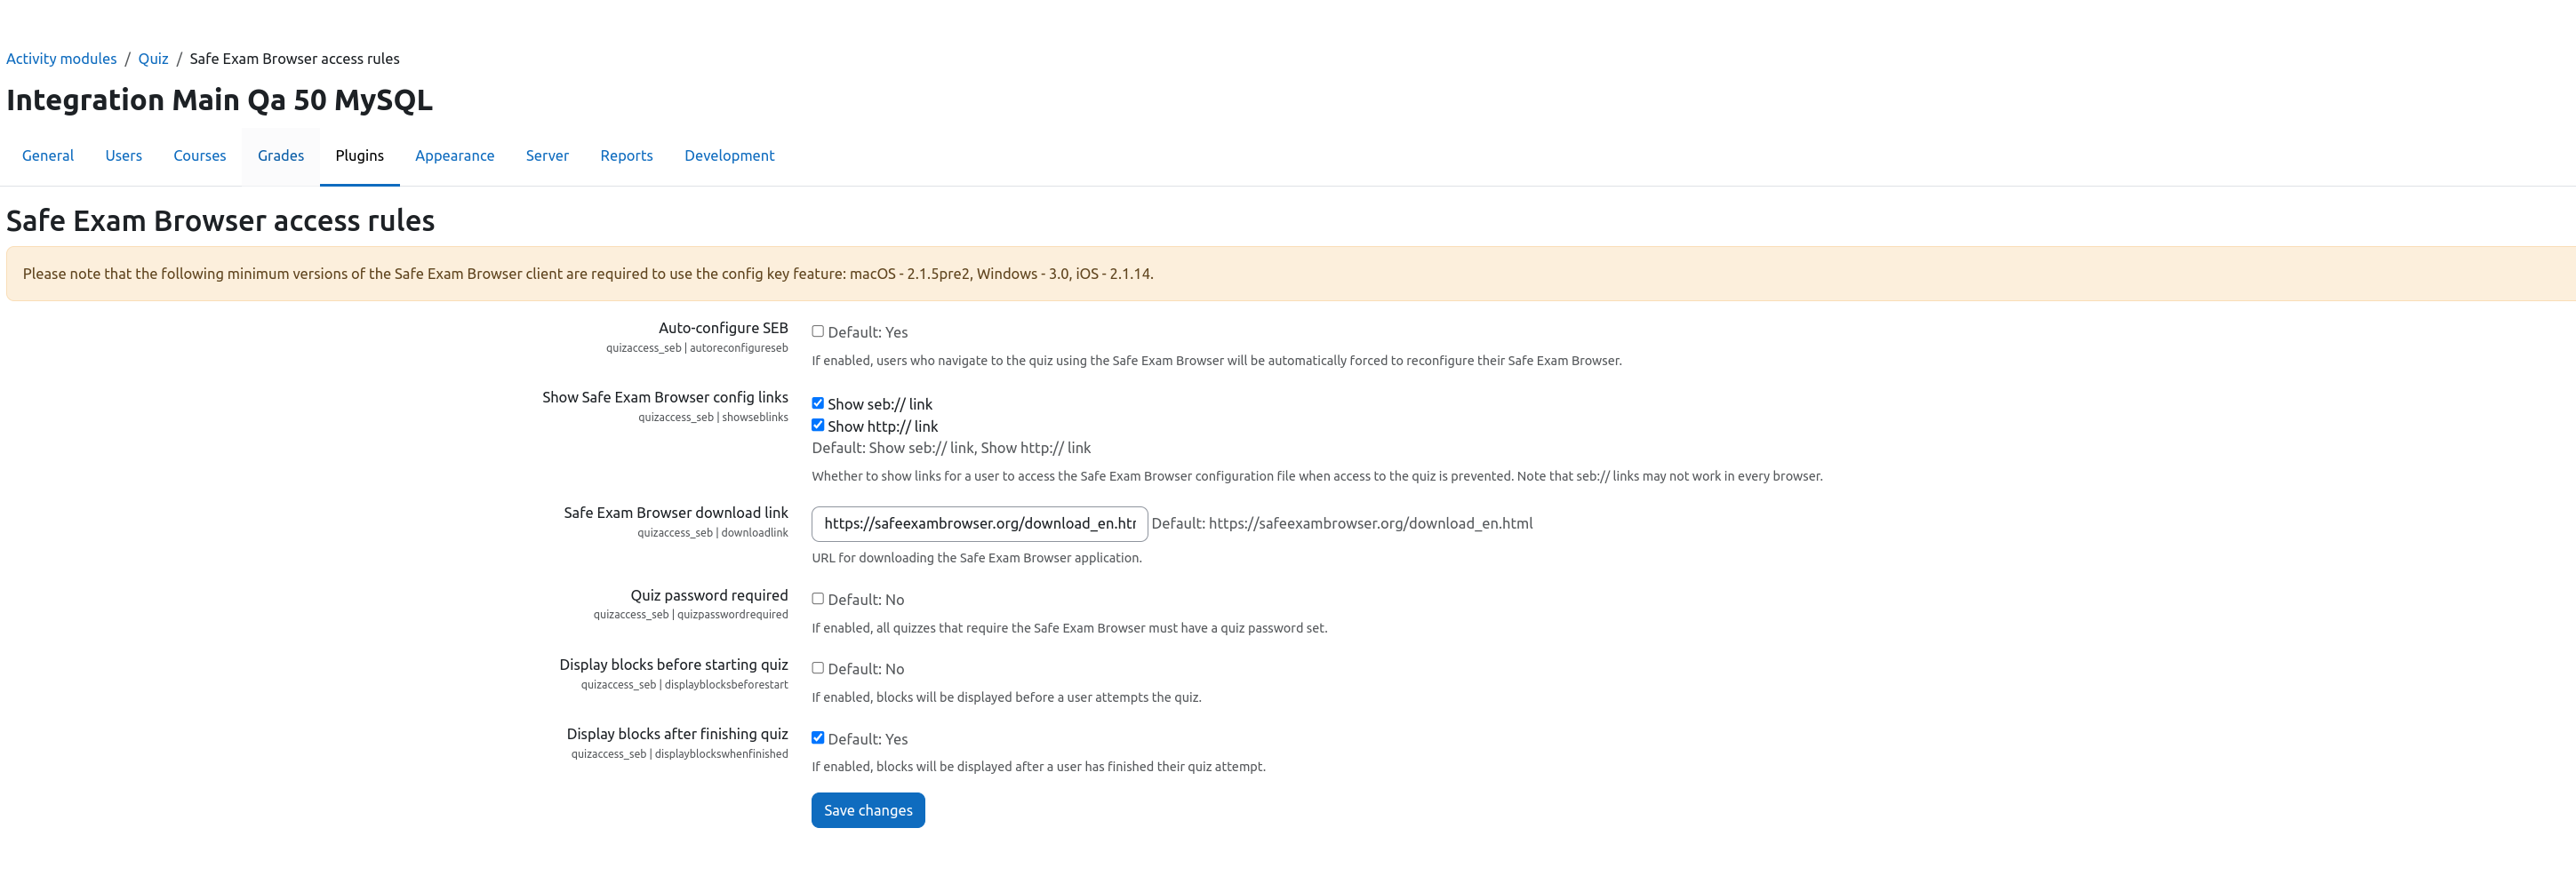Follow the Activity modules breadcrumb link
The width and height of the screenshot is (2576, 876).
61,59
